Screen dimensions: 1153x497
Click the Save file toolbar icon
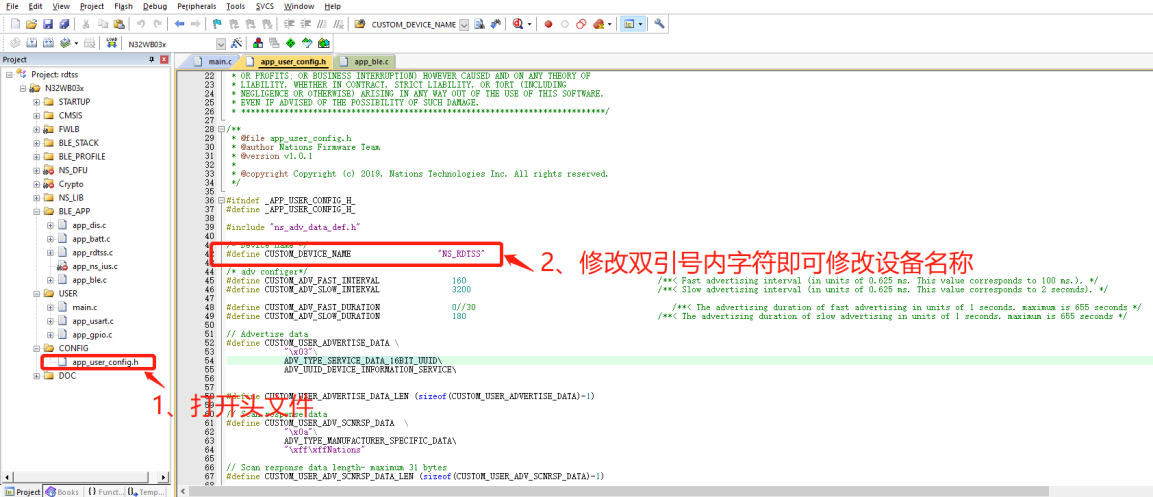click(49, 24)
